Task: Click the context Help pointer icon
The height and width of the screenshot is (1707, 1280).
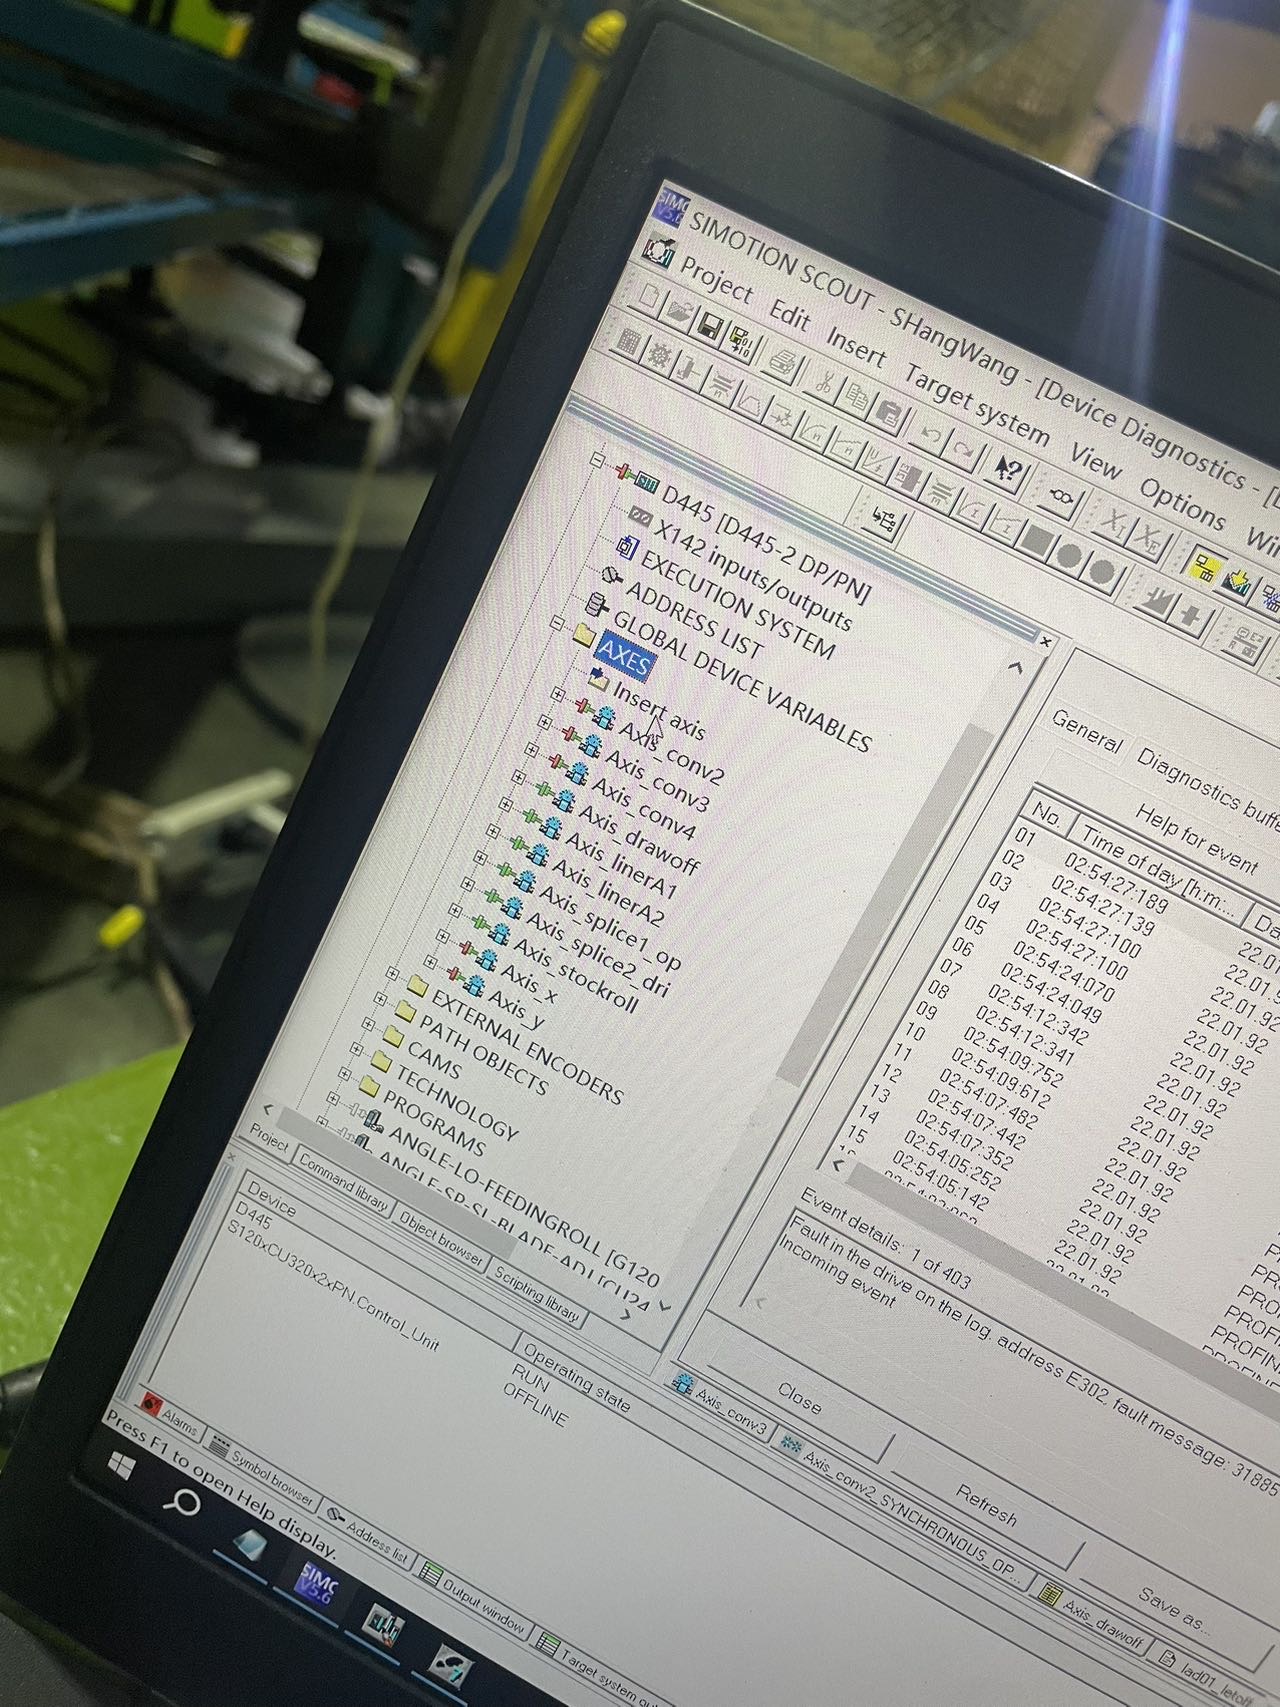Action: tap(1008, 470)
